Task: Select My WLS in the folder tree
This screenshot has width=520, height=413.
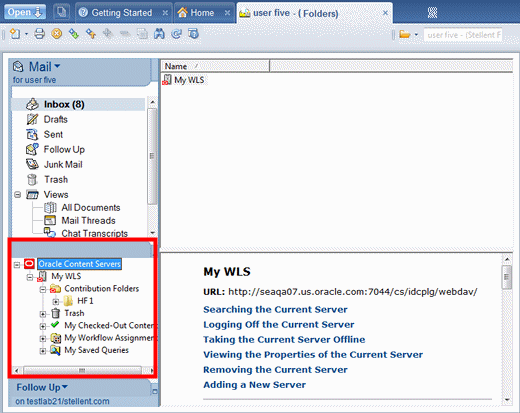Action: [x=66, y=276]
